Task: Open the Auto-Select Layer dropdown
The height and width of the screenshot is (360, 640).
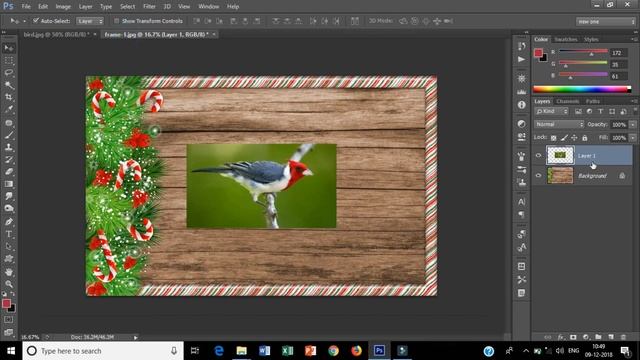Action: [x=90, y=21]
